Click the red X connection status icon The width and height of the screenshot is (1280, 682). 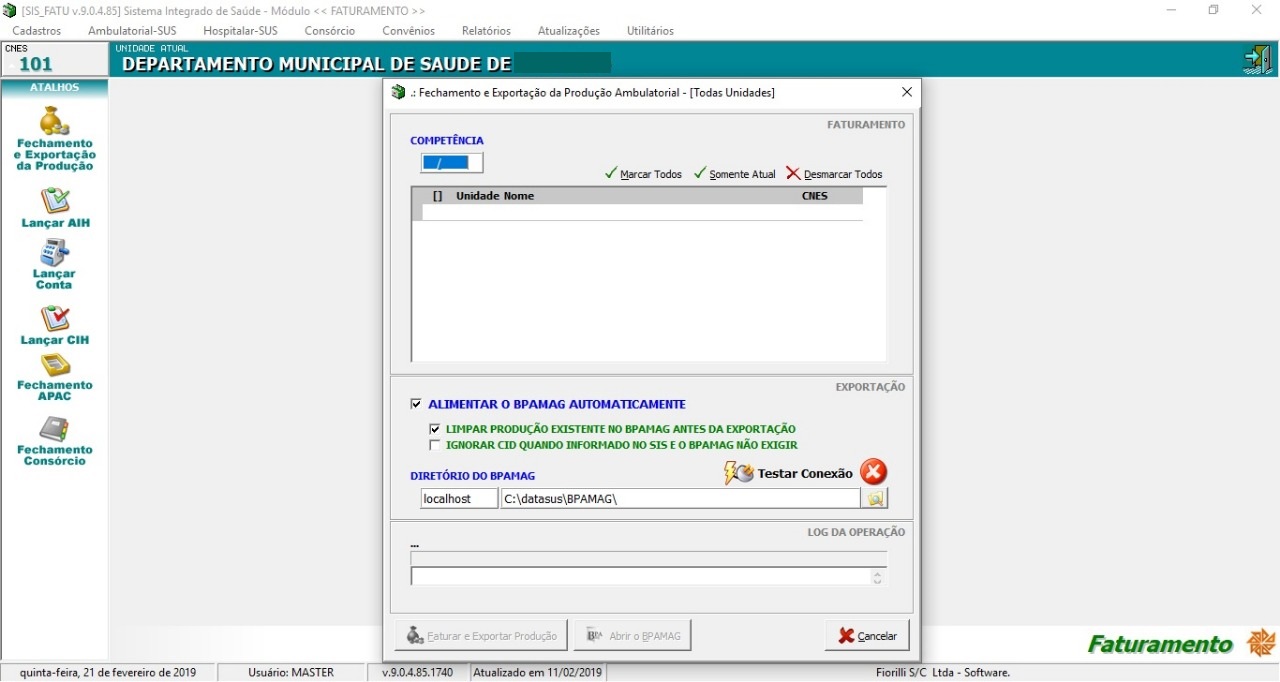click(873, 472)
